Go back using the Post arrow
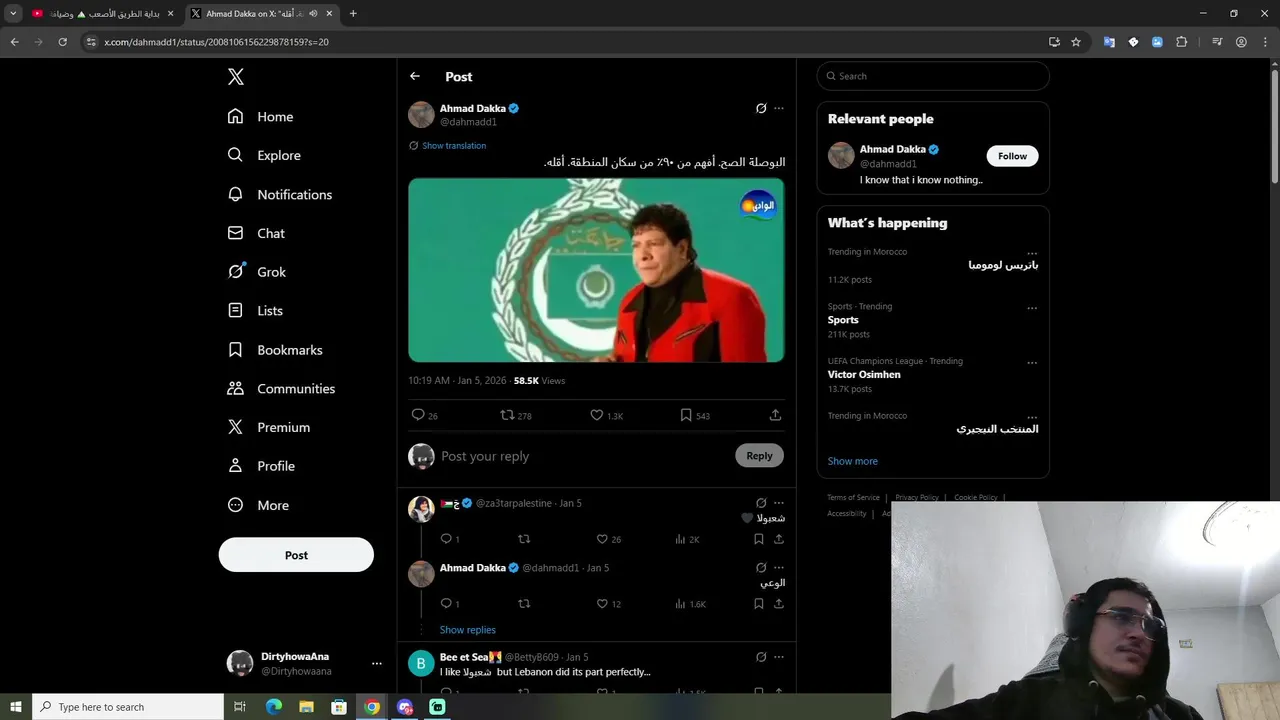The width and height of the screenshot is (1280, 720). [x=415, y=76]
